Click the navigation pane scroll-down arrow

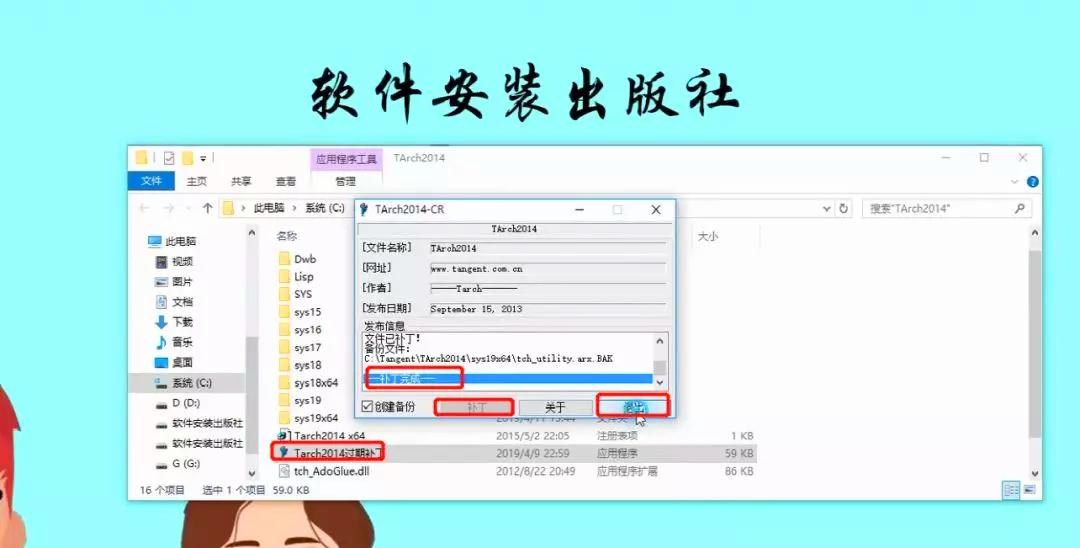tap(251, 474)
